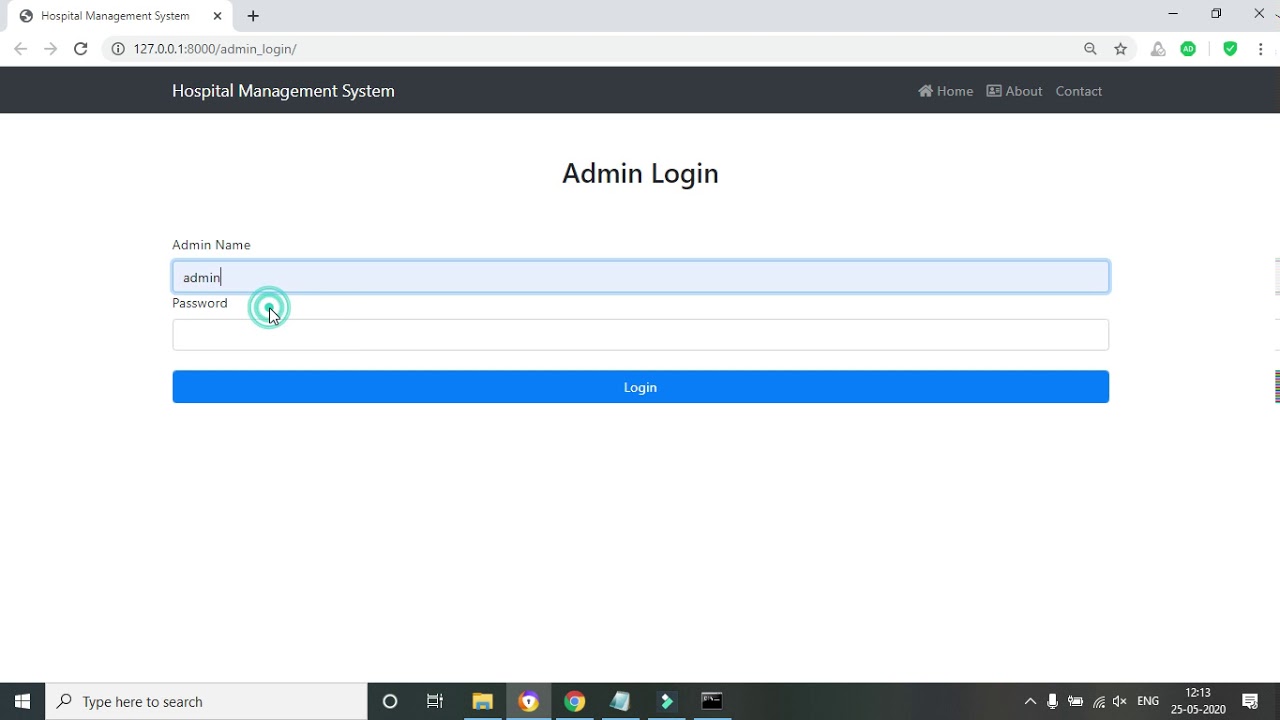1280x720 pixels.
Task: Check the battery tray icon
Action: point(1076,701)
